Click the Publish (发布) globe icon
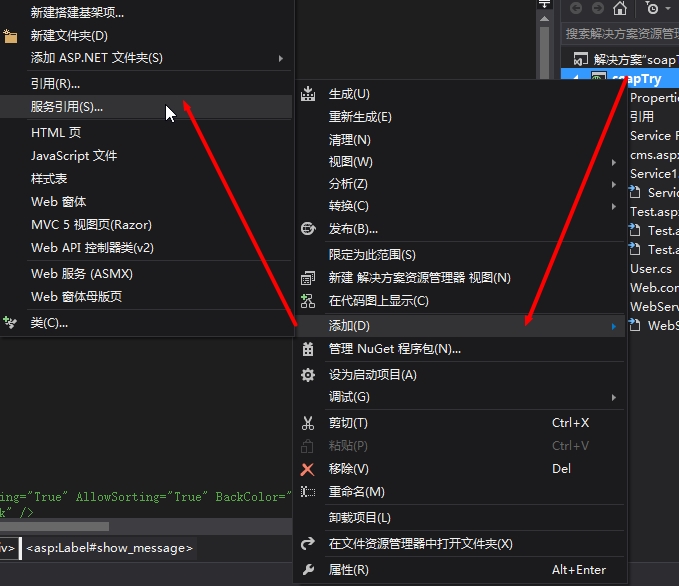679x586 pixels. click(x=308, y=228)
